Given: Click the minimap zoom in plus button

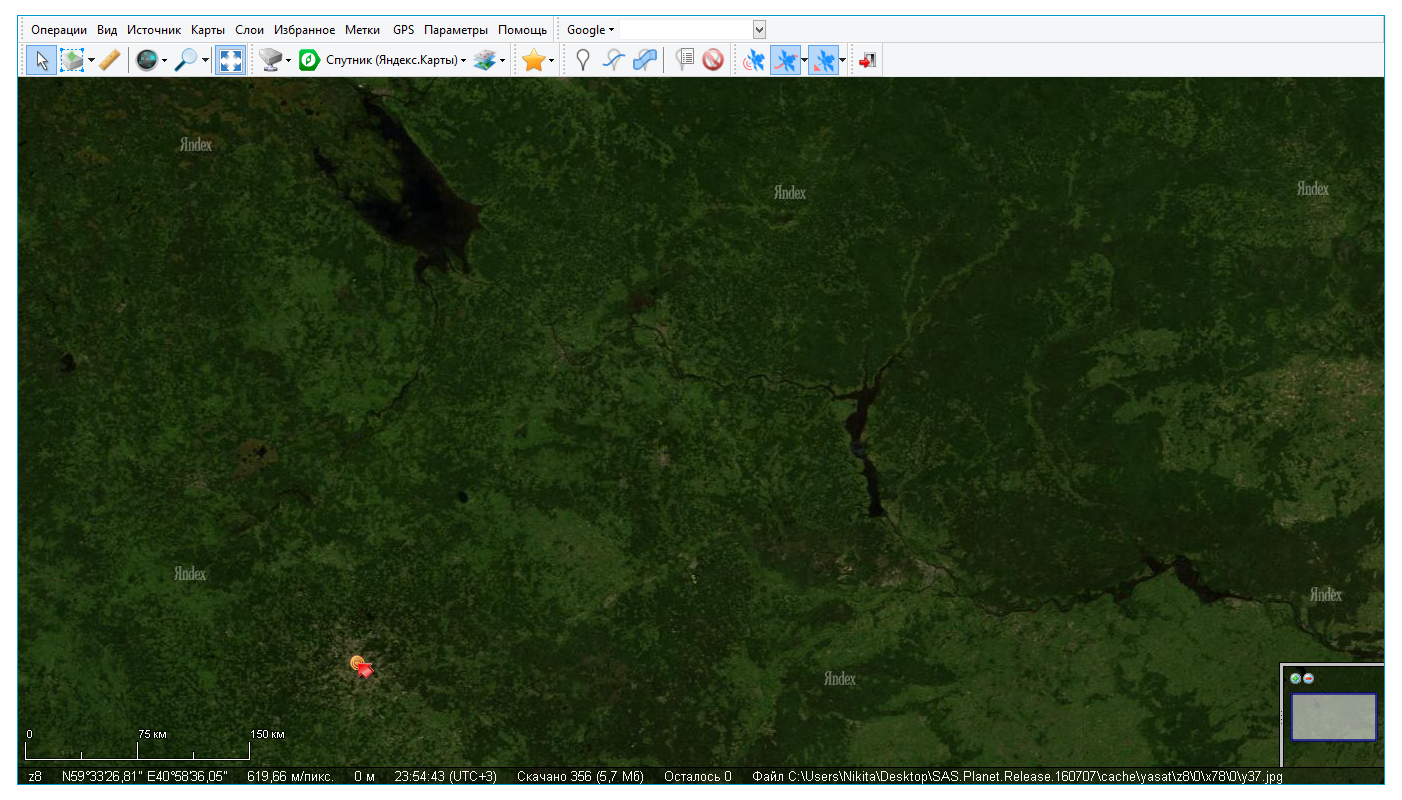Looking at the screenshot, I should coord(1296,679).
